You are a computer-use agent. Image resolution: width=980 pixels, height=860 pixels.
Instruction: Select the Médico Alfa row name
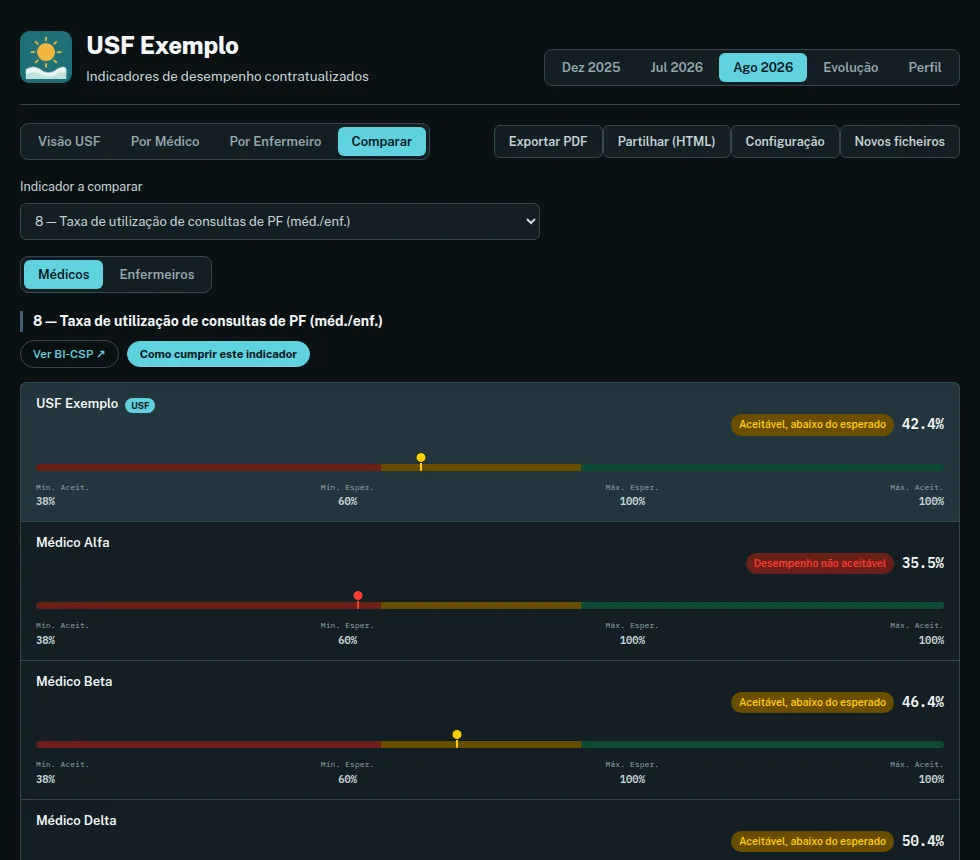click(x=72, y=542)
